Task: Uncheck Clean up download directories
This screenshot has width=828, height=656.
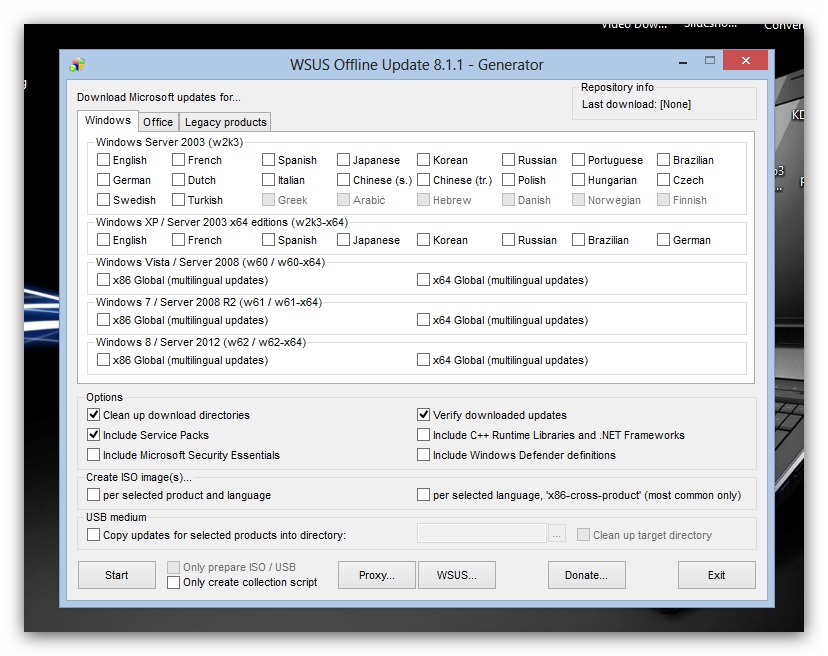Action: [93, 415]
